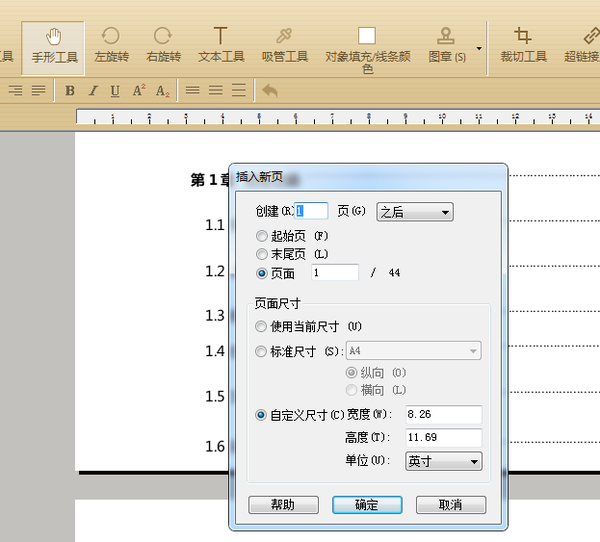This screenshot has width=600, height=542.
Task: Click the 宽度 width field 8.26
Action: (x=443, y=415)
